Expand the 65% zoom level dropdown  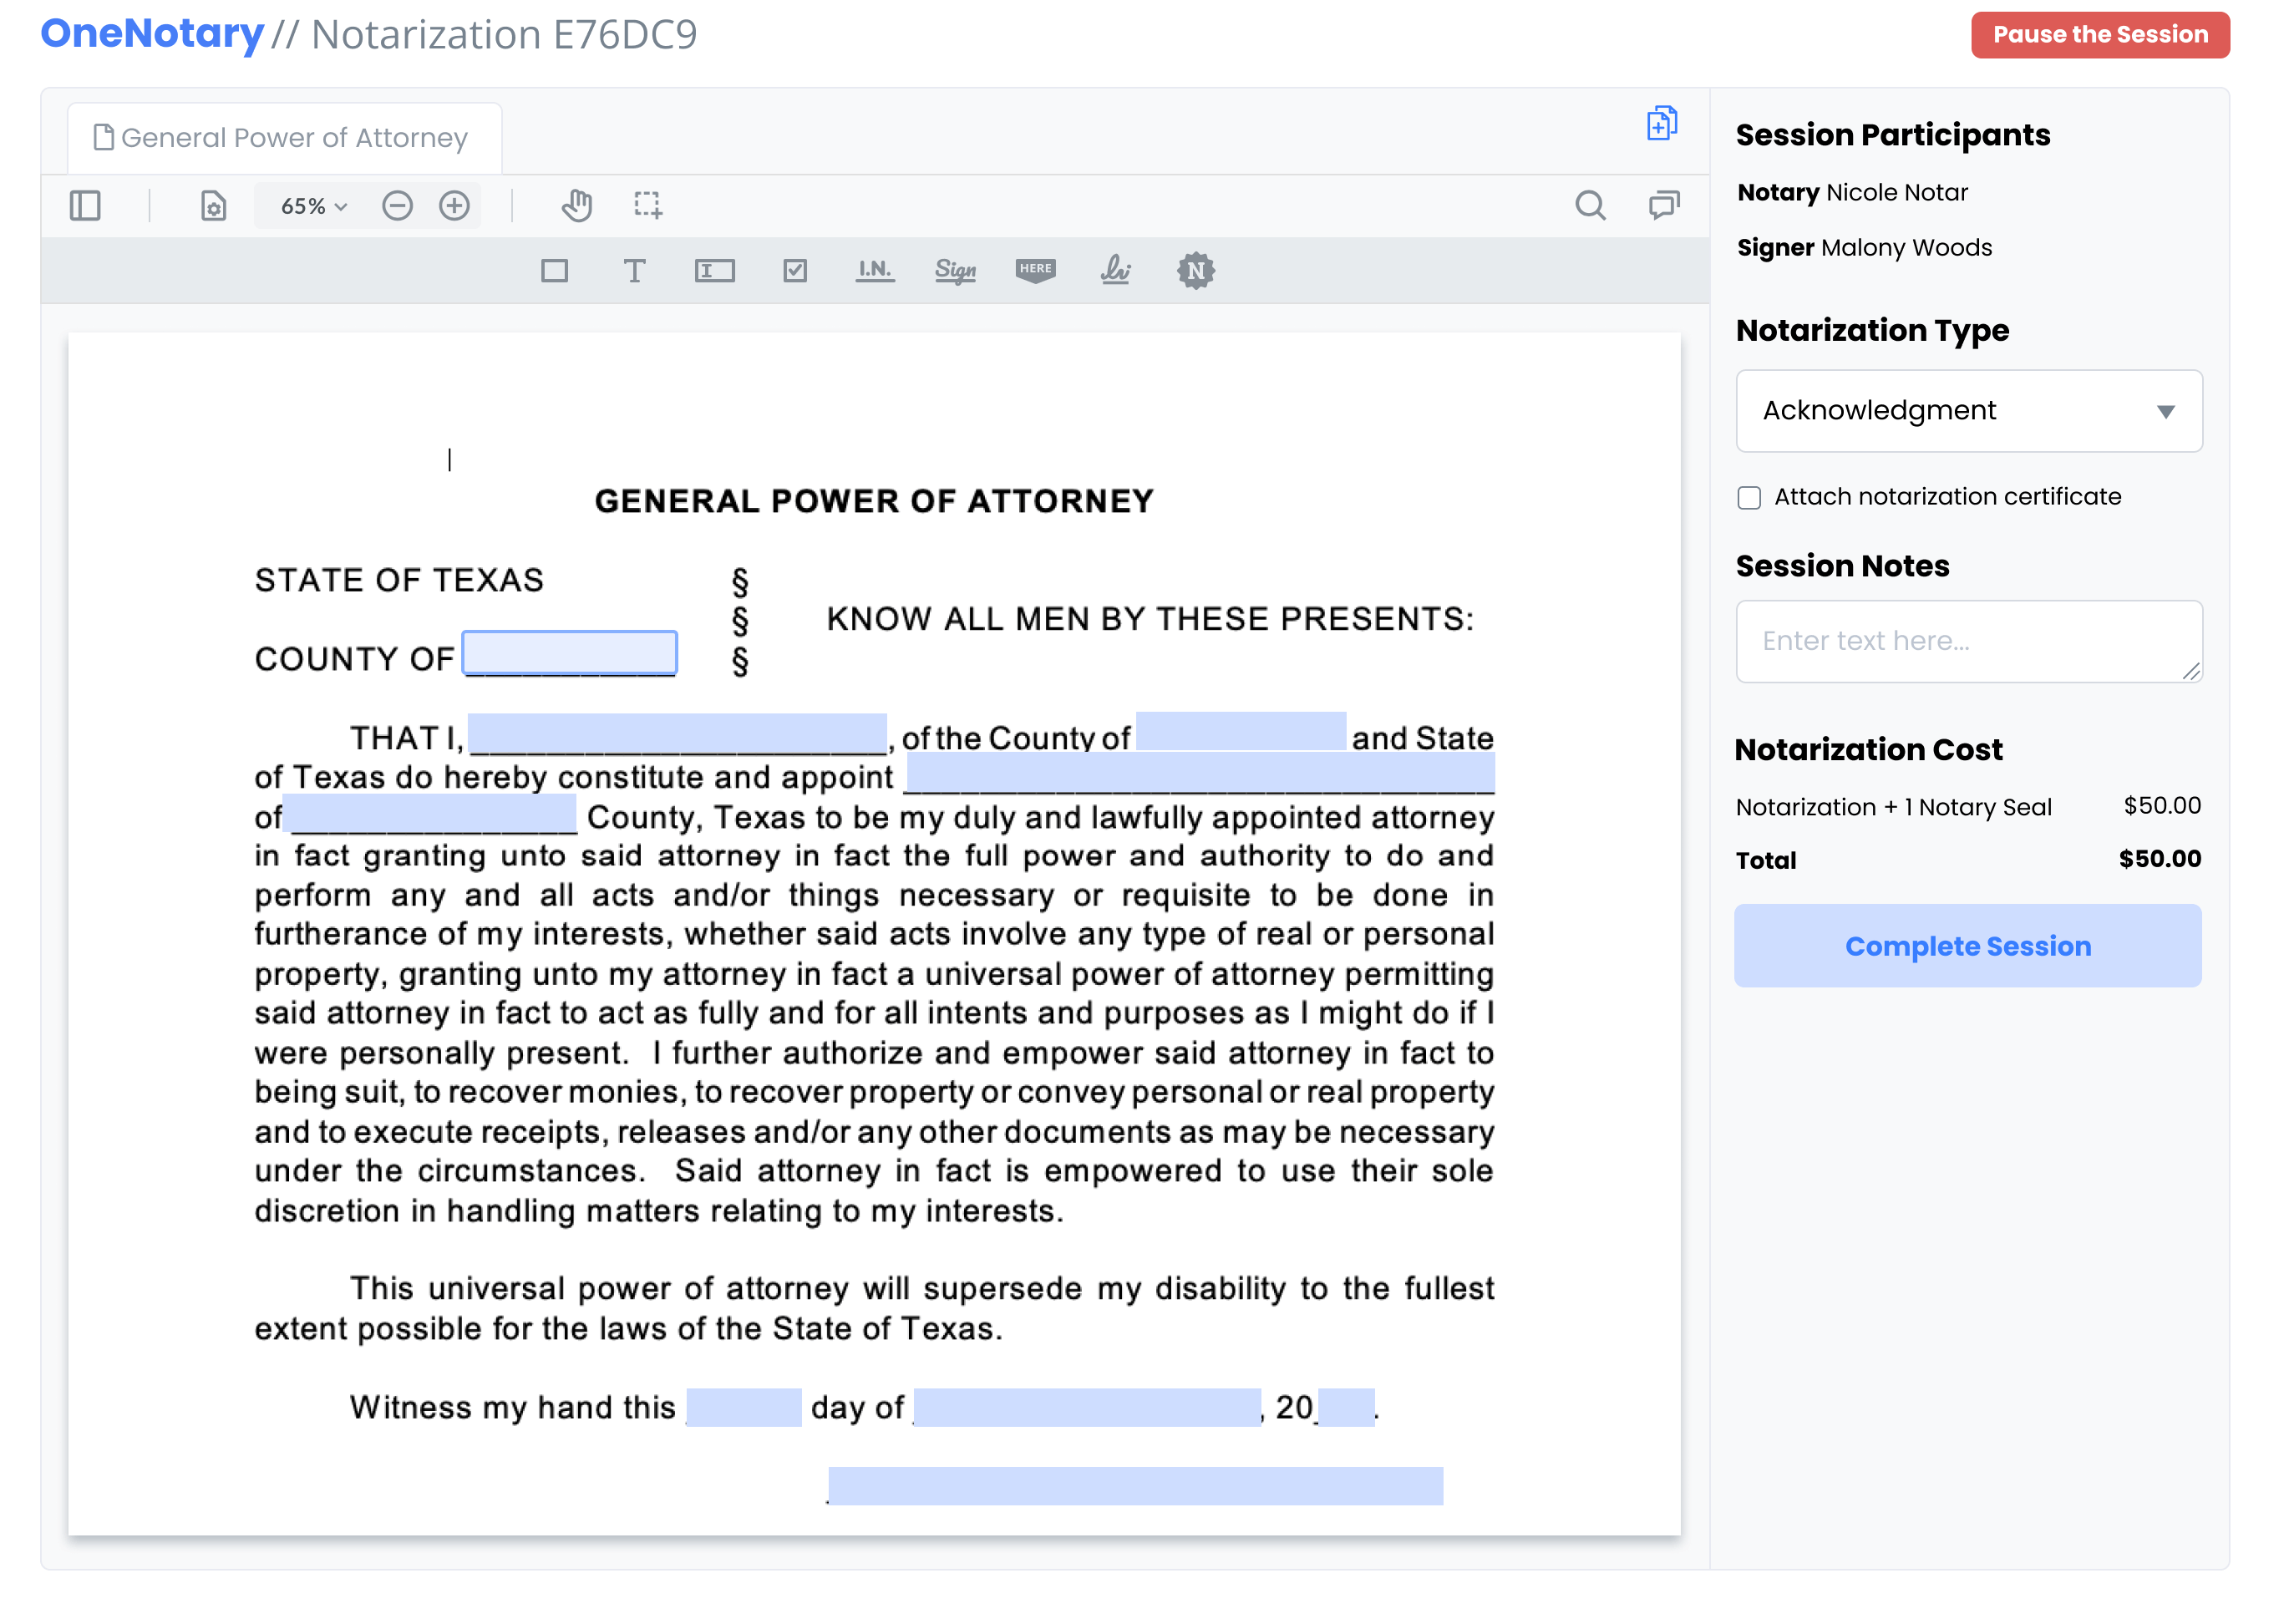coord(313,206)
